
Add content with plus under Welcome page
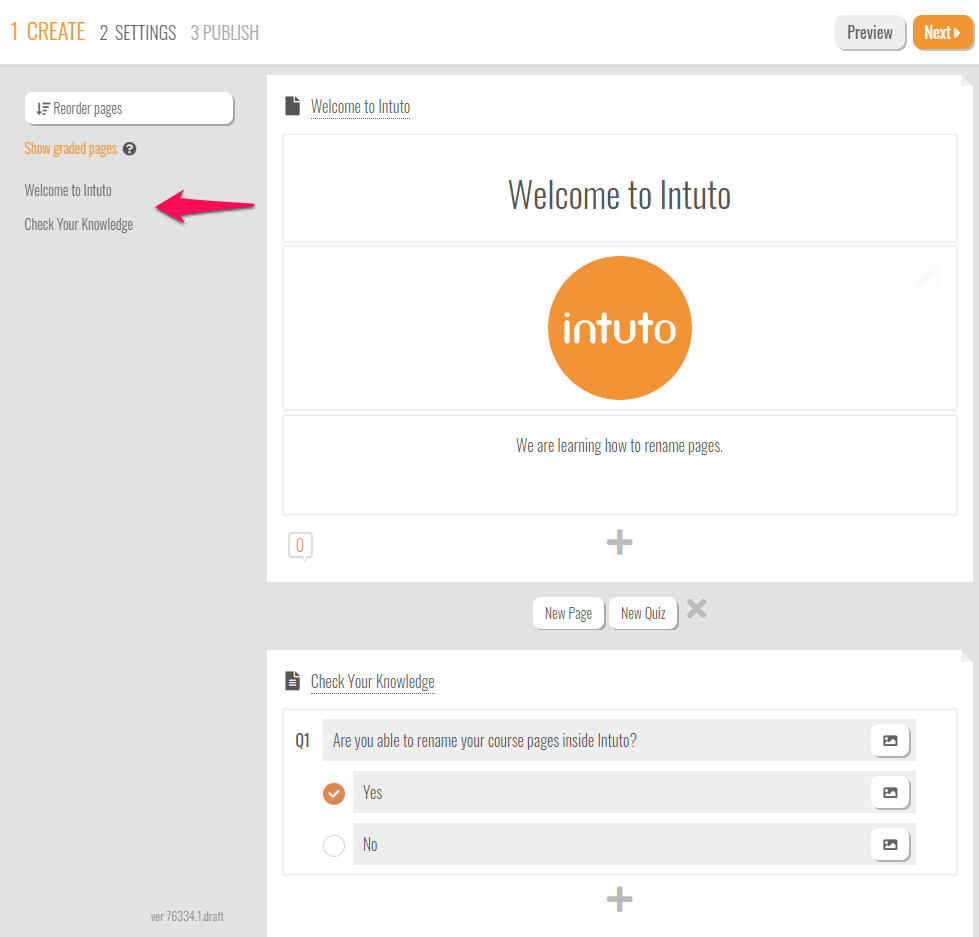coord(619,542)
